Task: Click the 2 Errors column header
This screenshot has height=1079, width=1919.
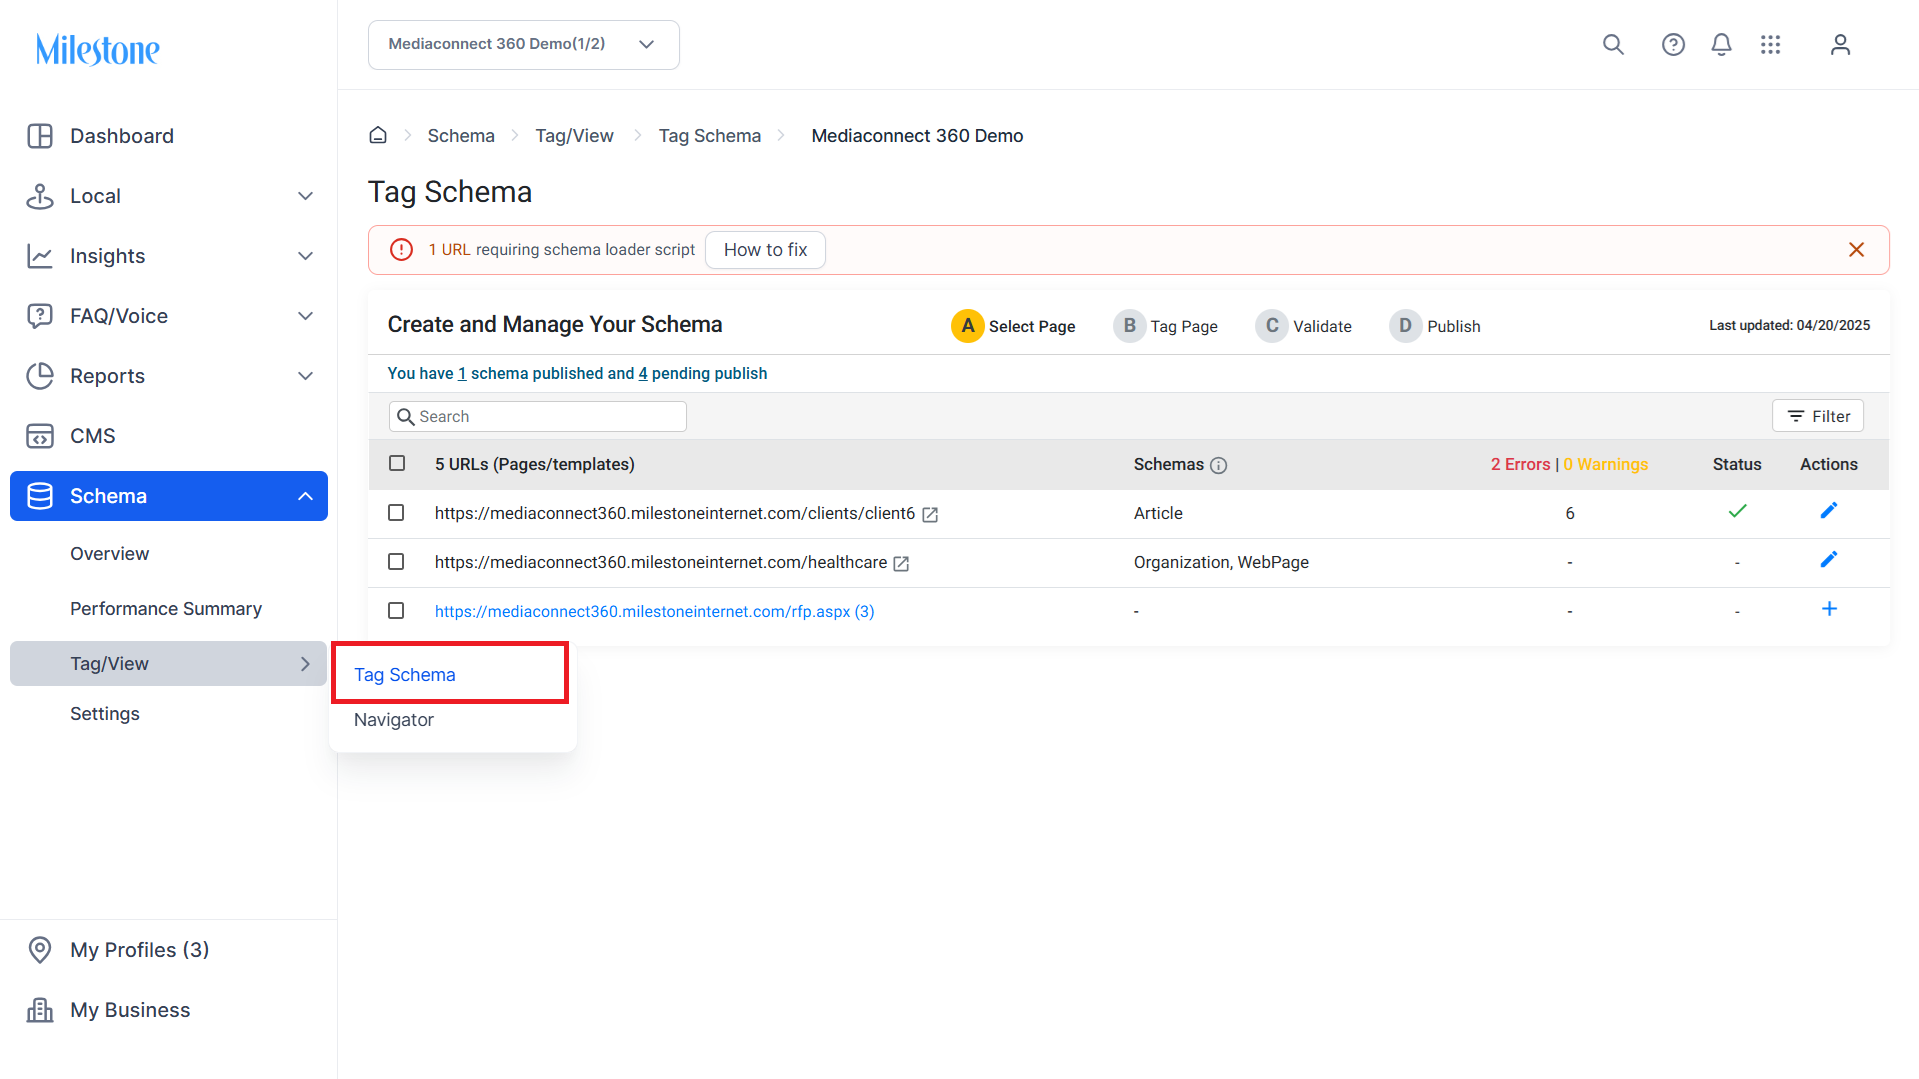Action: 1520,464
